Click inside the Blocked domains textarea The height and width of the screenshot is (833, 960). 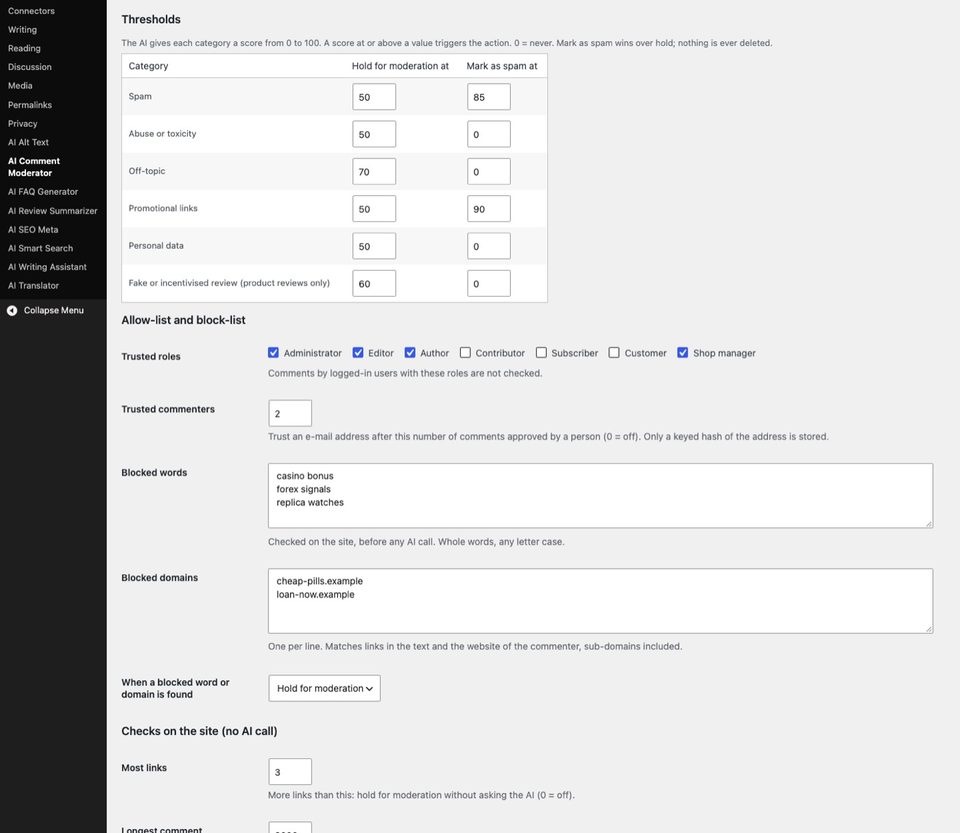(x=601, y=601)
